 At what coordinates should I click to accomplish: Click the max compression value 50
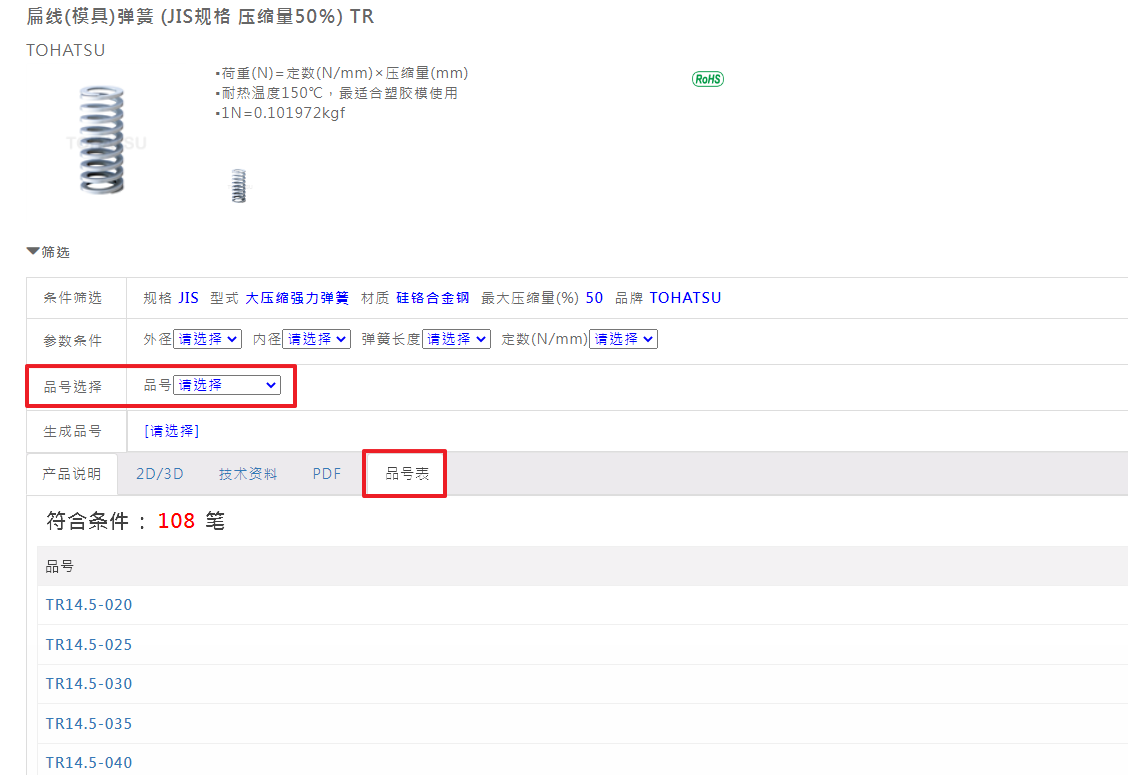tap(594, 298)
